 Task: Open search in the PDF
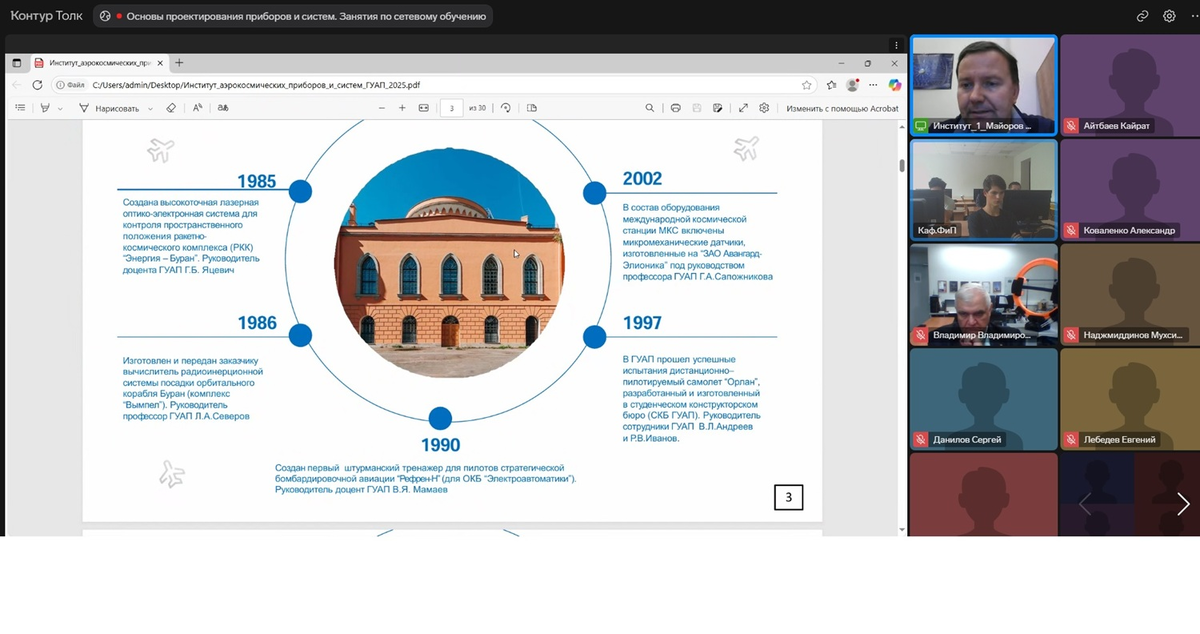(650, 108)
